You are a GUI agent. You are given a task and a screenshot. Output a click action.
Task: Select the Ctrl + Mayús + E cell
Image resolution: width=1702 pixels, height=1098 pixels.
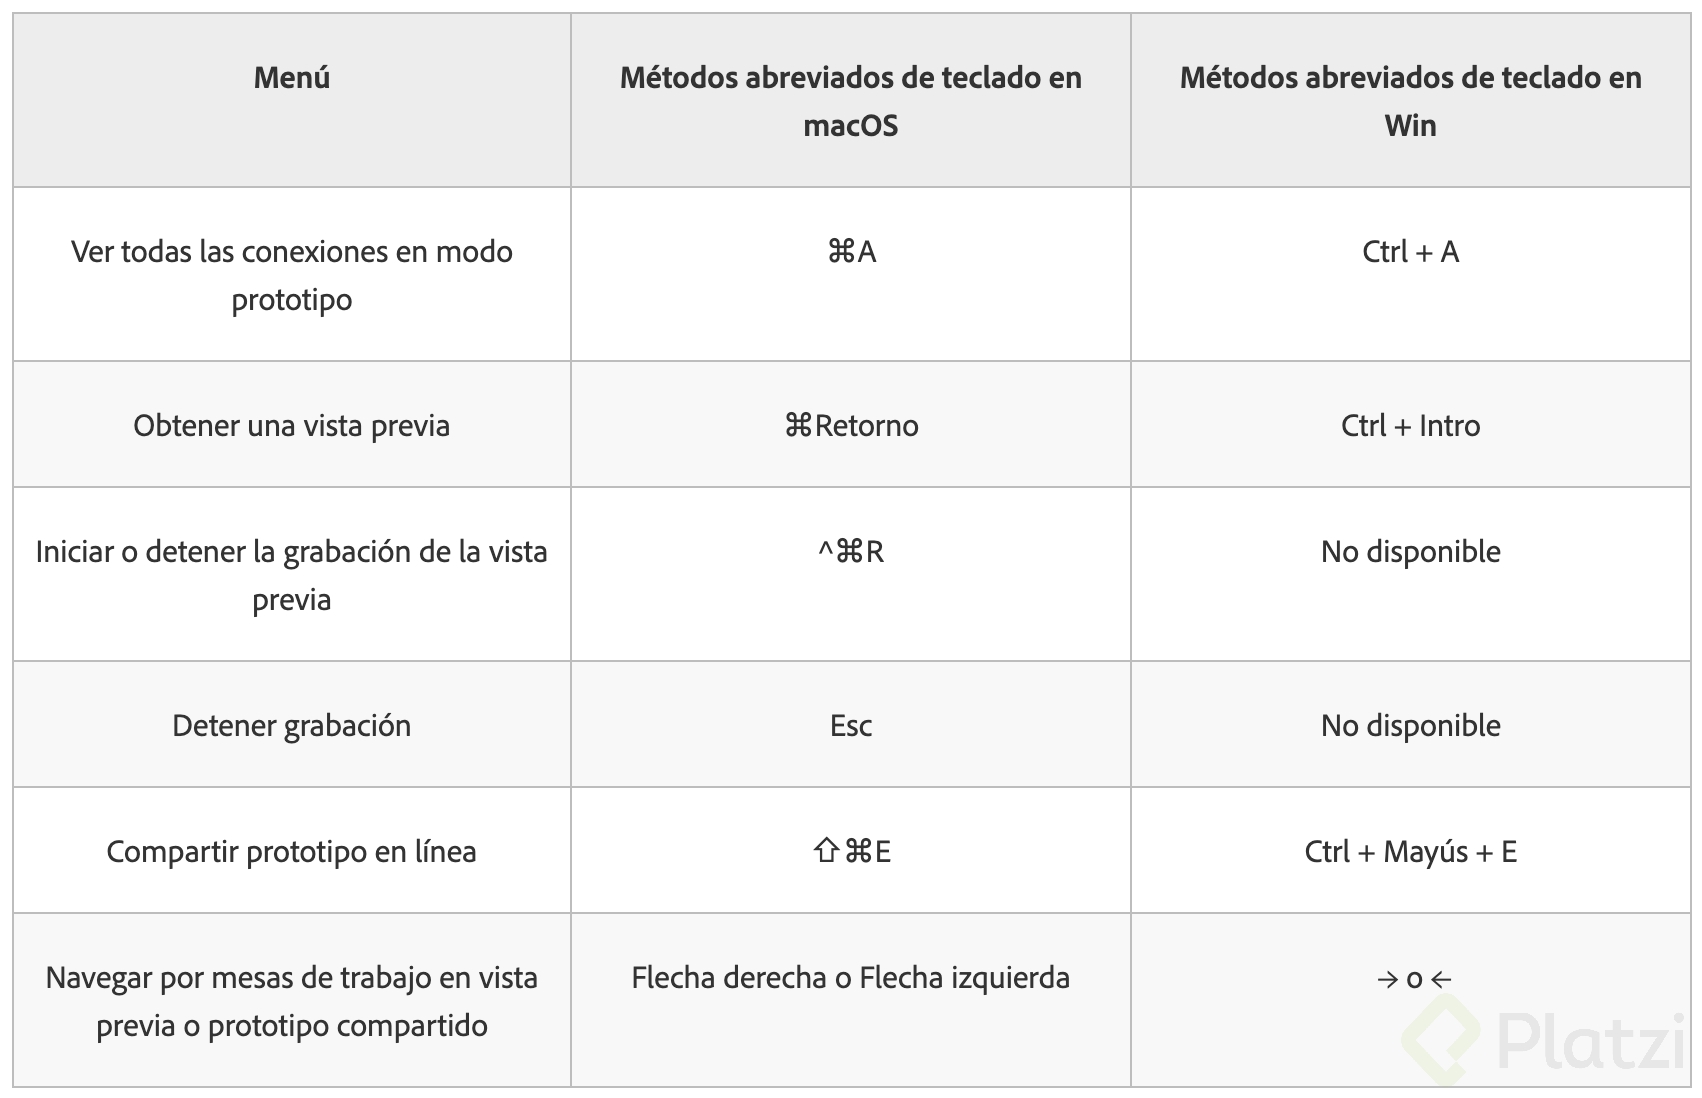pyautogui.click(x=1411, y=850)
